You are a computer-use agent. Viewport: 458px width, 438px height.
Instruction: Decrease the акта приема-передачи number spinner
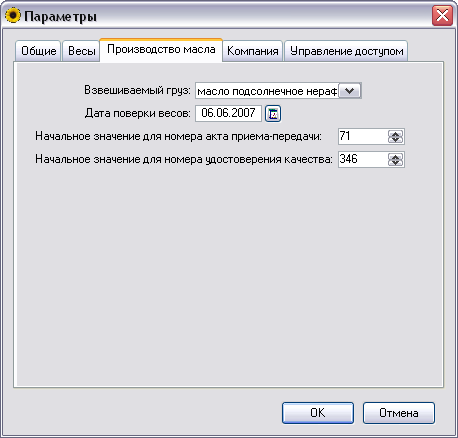pyautogui.click(x=396, y=140)
